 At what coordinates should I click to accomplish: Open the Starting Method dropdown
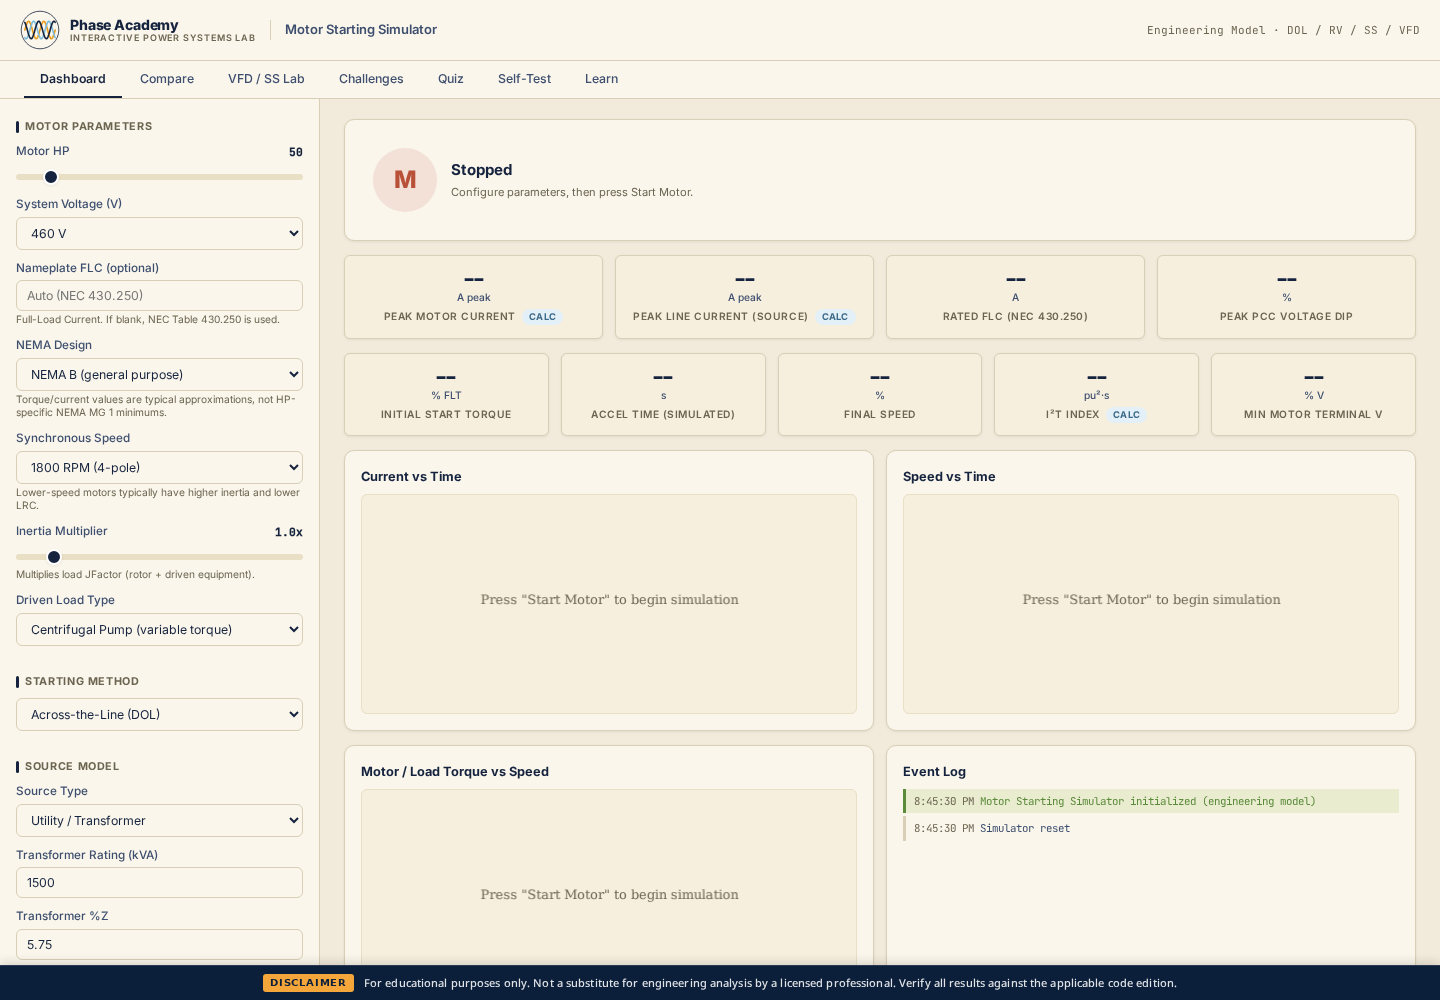coord(159,715)
